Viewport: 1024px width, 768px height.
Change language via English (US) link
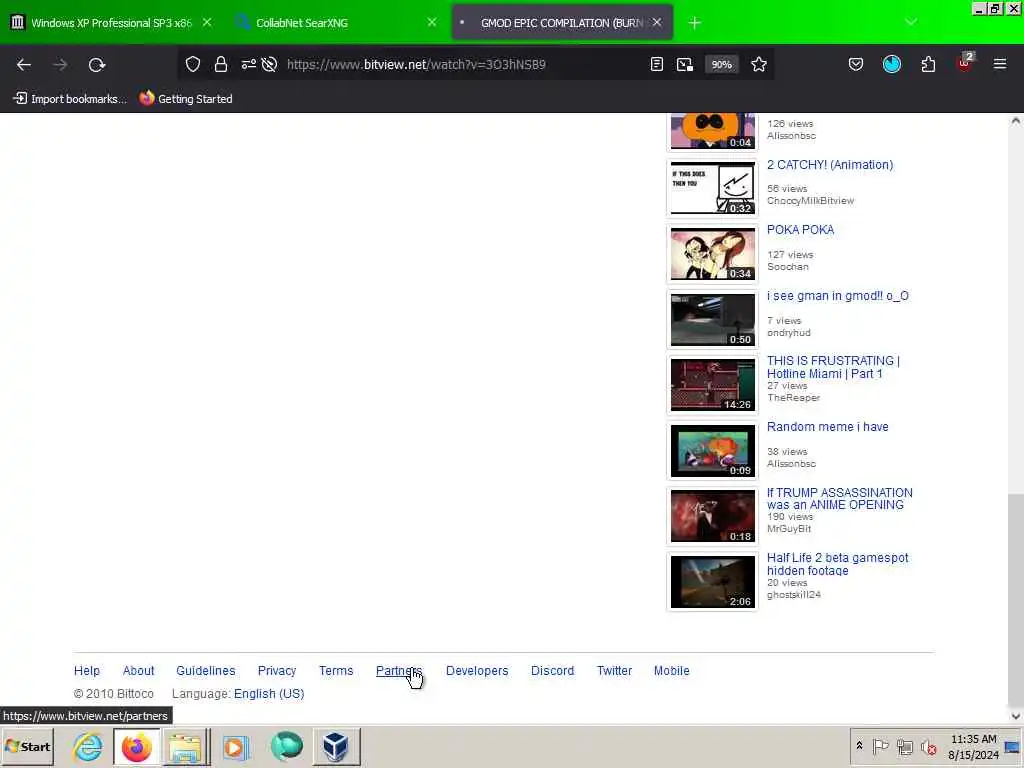click(269, 694)
